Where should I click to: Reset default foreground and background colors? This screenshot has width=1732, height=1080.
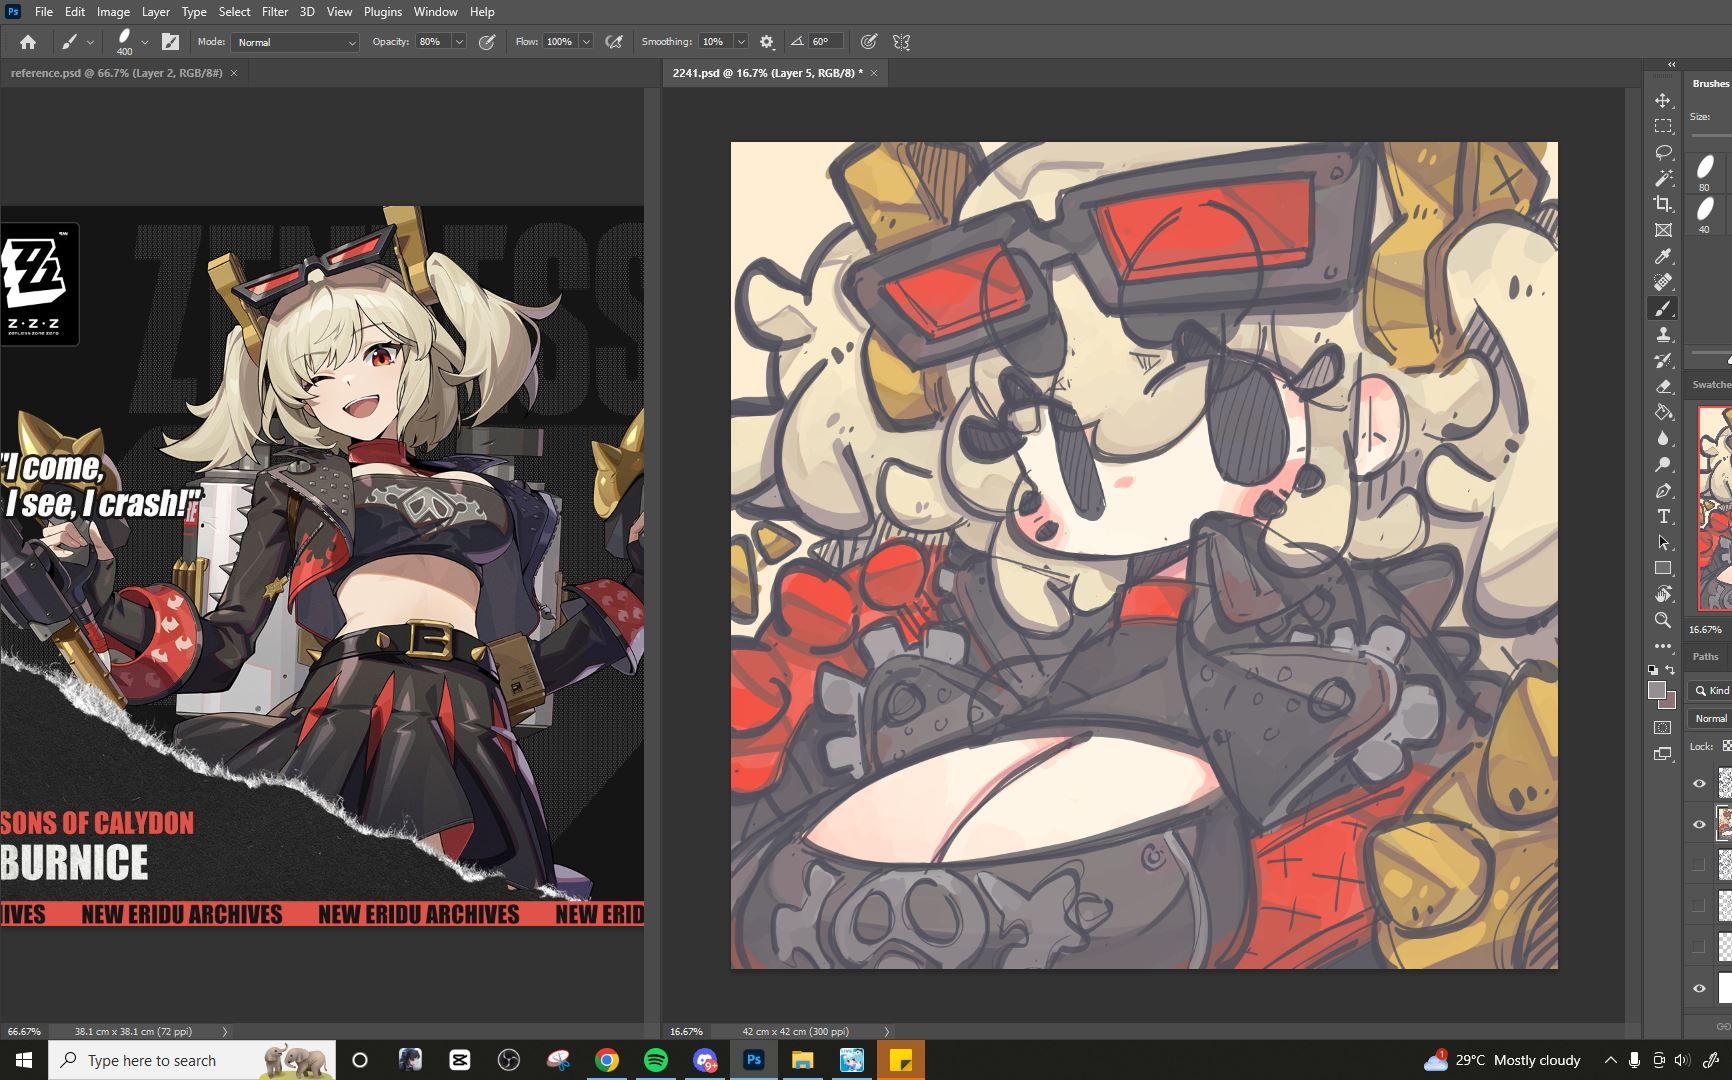click(1652, 670)
